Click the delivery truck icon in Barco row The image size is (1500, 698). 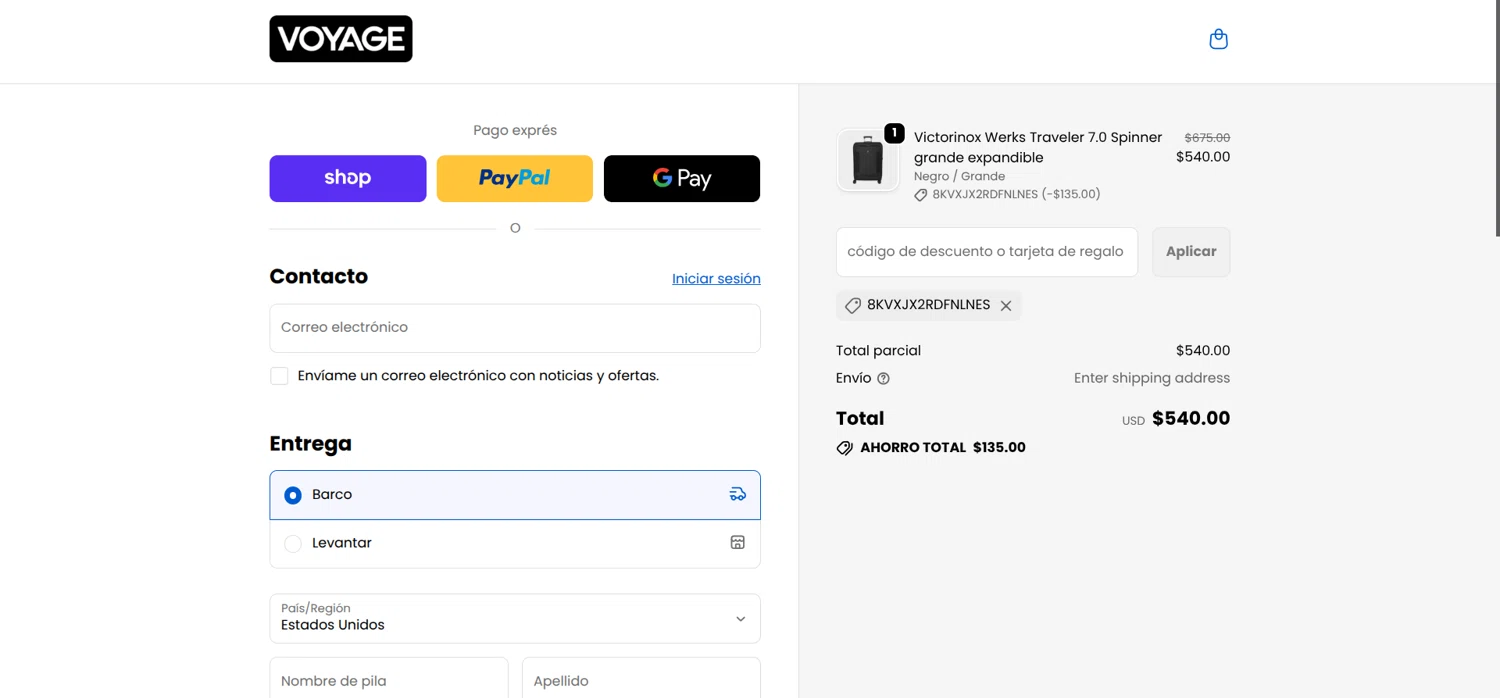click(x=738, y=494)
